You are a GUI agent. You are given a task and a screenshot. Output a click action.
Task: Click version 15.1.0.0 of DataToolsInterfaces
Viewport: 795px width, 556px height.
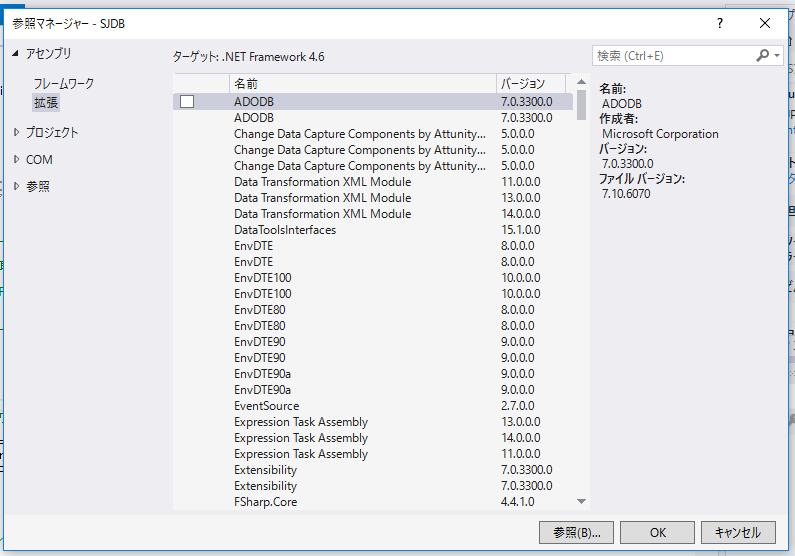coord(521,230)
